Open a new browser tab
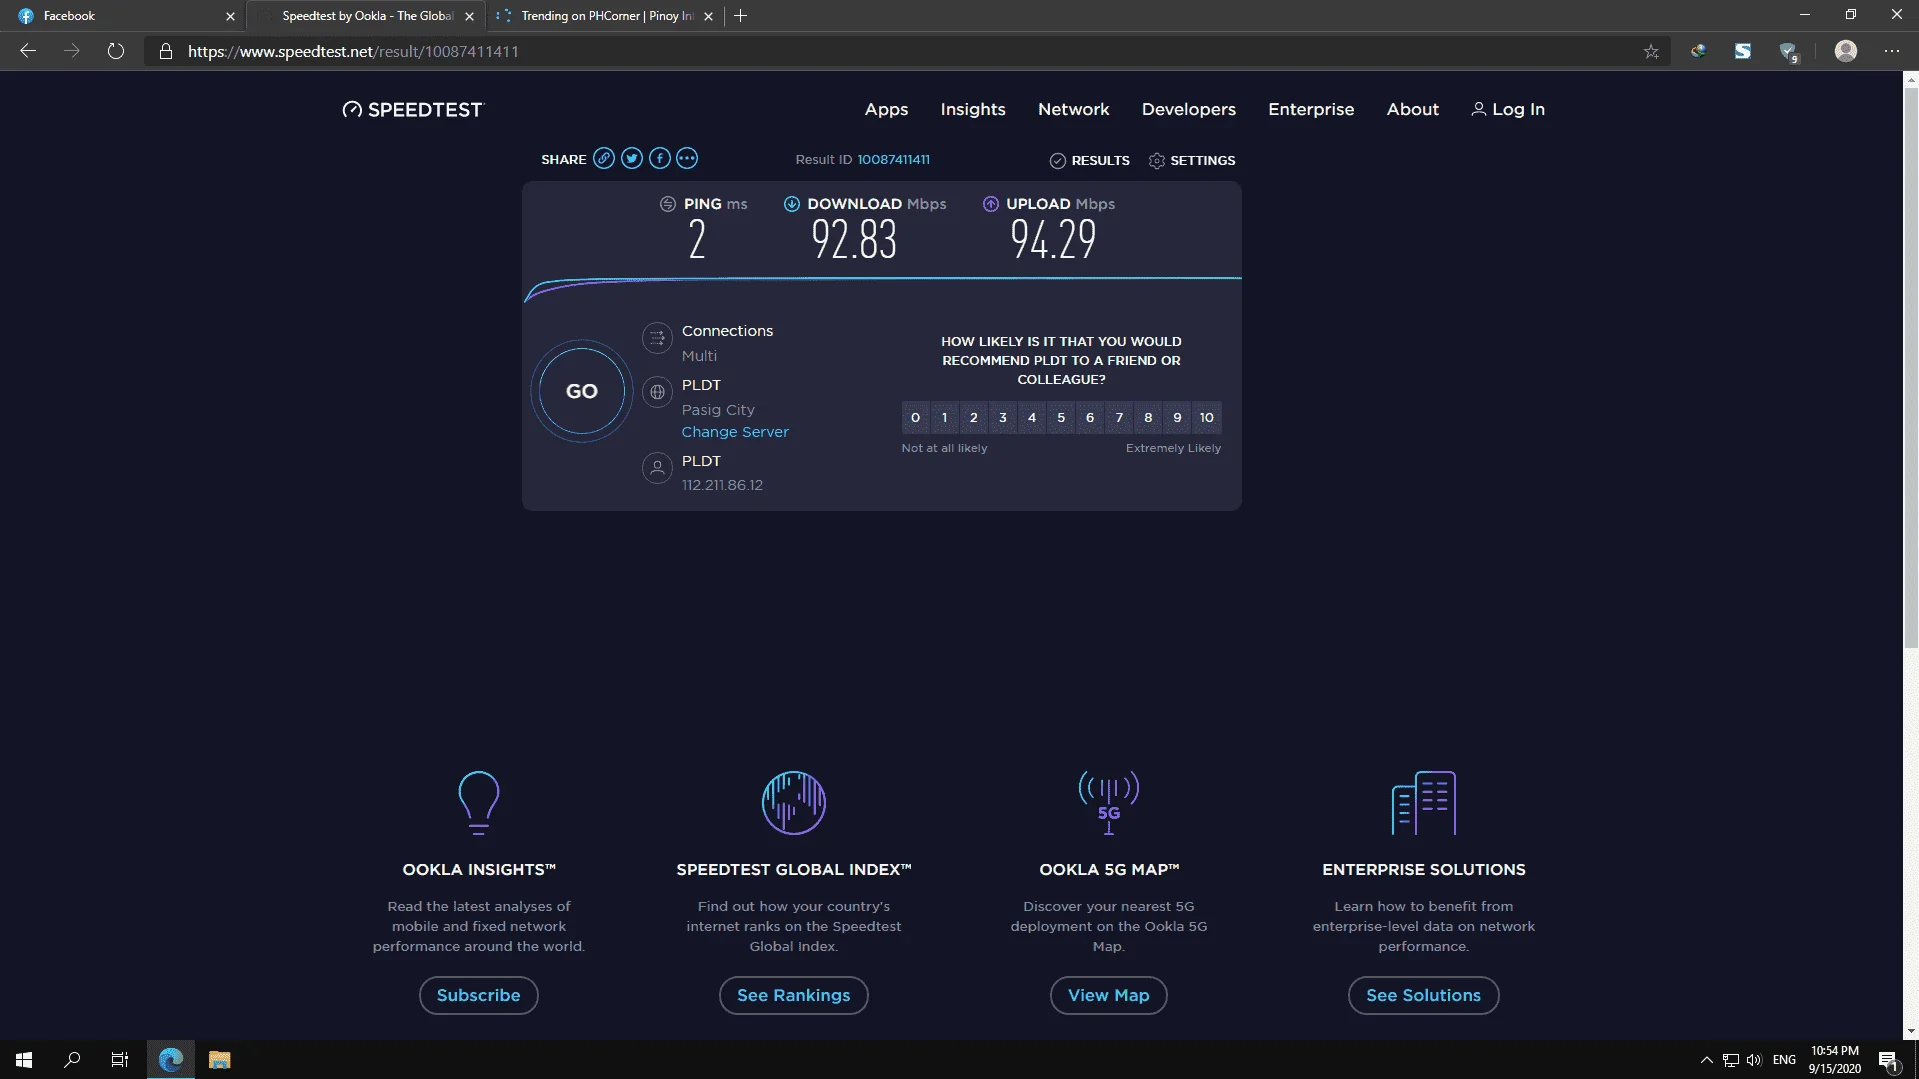Viewport: 1919px width, 1079px height. [x=741, y=16]
